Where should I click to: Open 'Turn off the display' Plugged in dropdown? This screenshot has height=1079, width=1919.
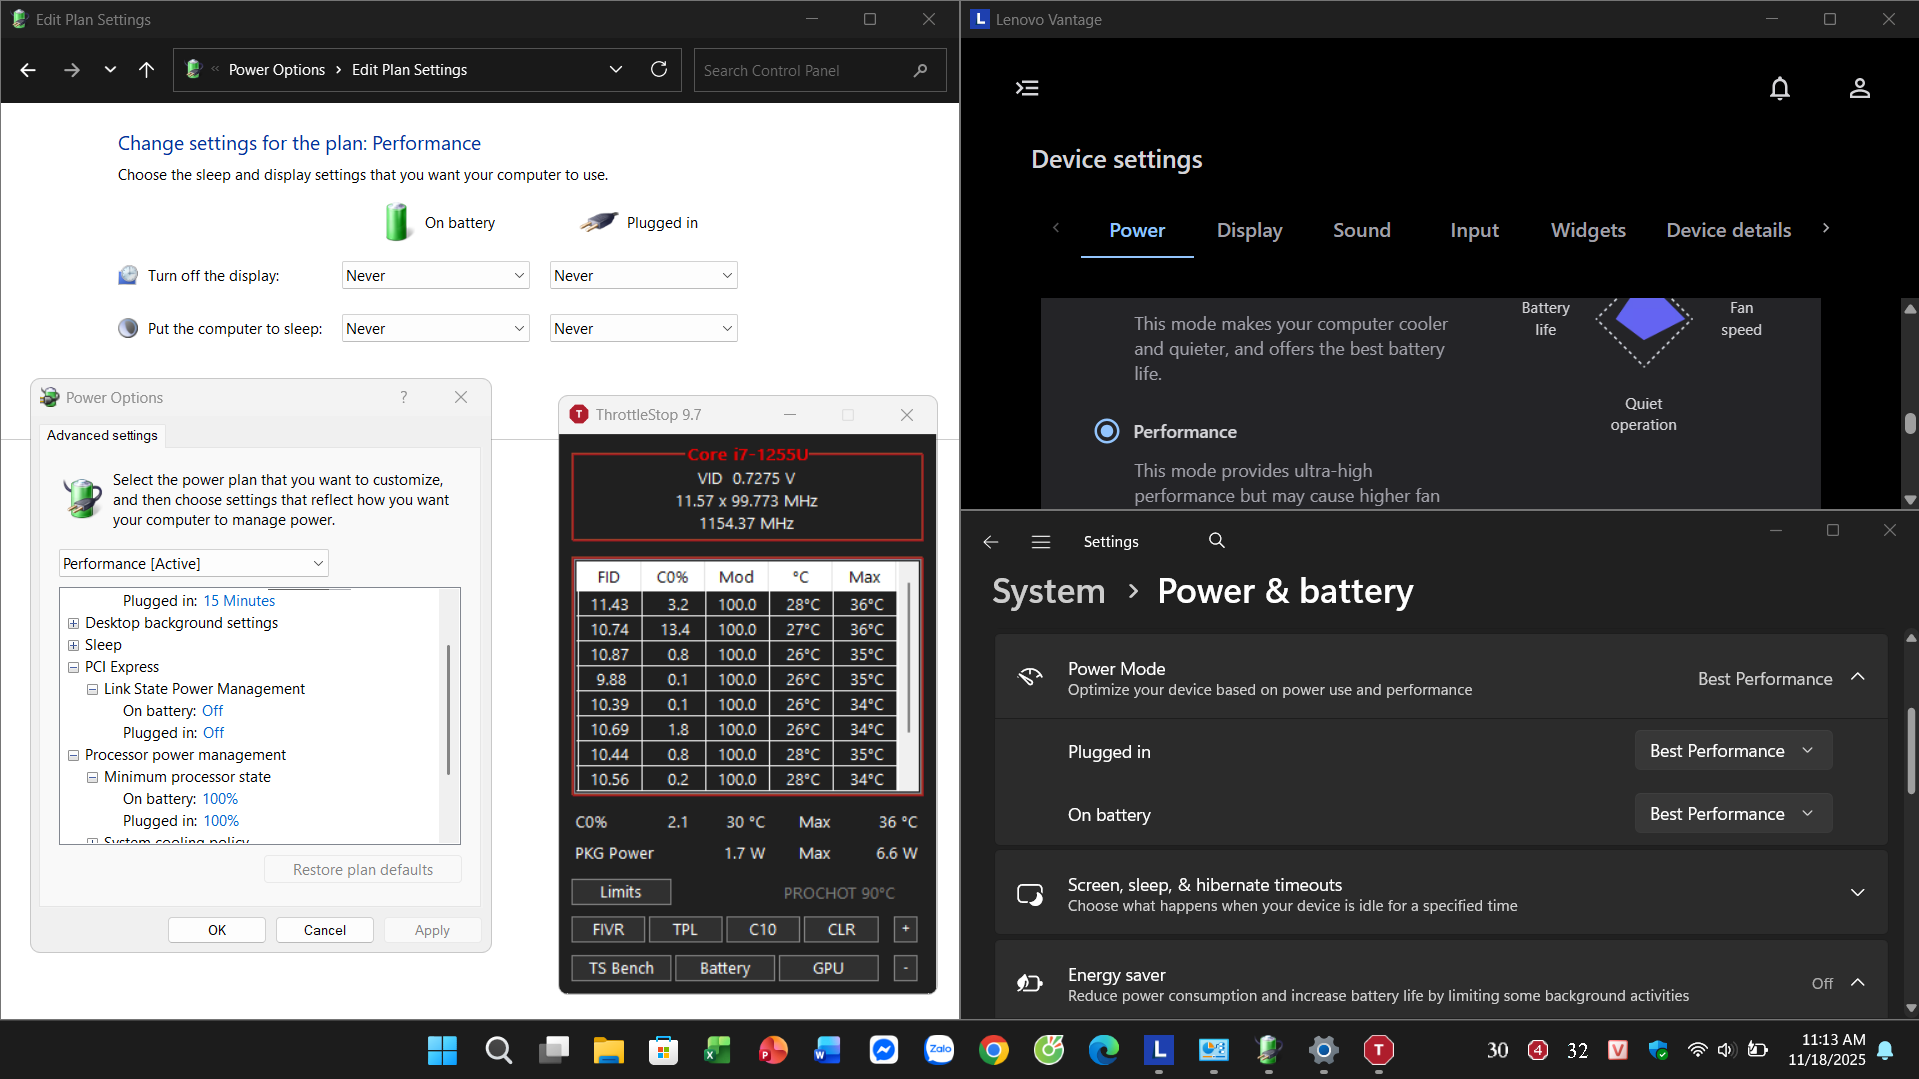point(643,276)
